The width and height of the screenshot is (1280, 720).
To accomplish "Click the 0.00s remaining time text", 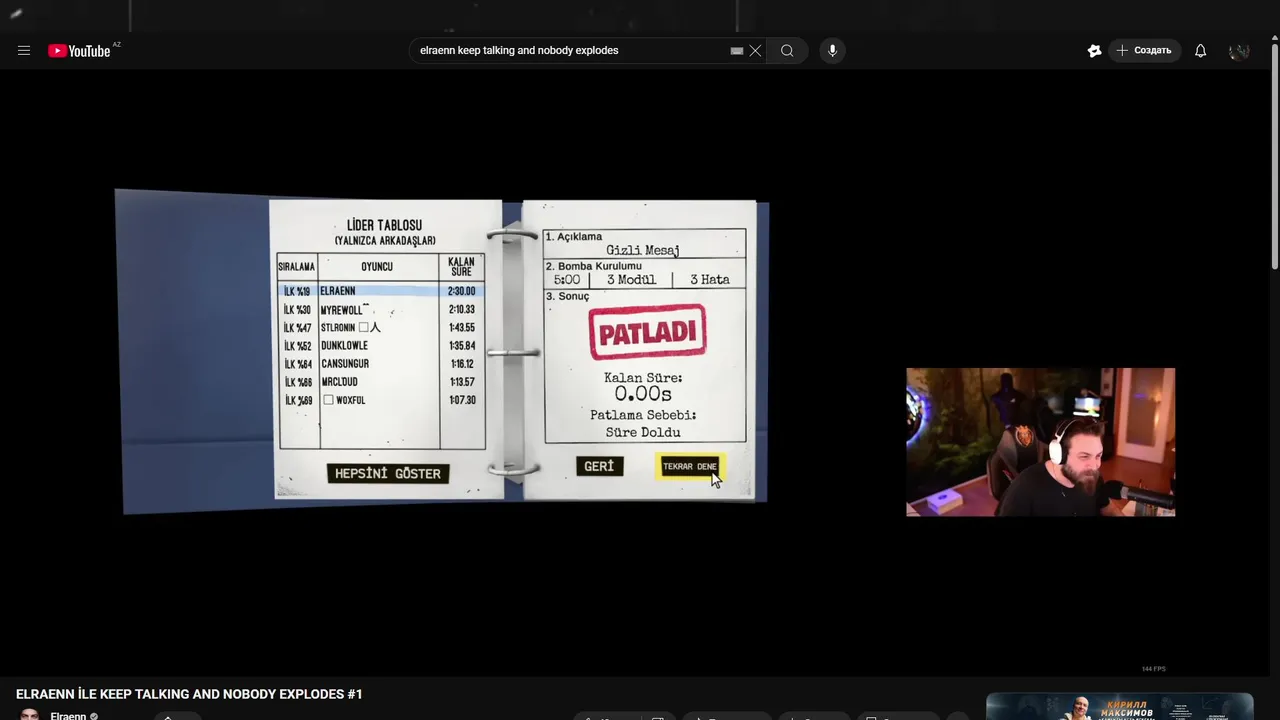I will (643, 394).
